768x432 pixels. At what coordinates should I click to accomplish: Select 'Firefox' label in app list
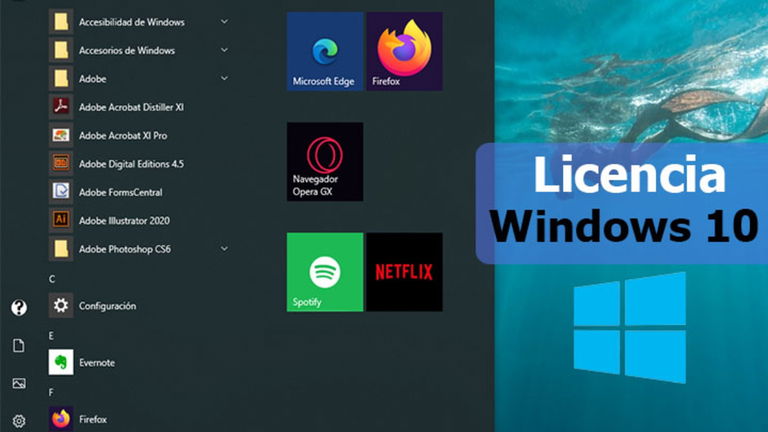(x=93, y=419)
